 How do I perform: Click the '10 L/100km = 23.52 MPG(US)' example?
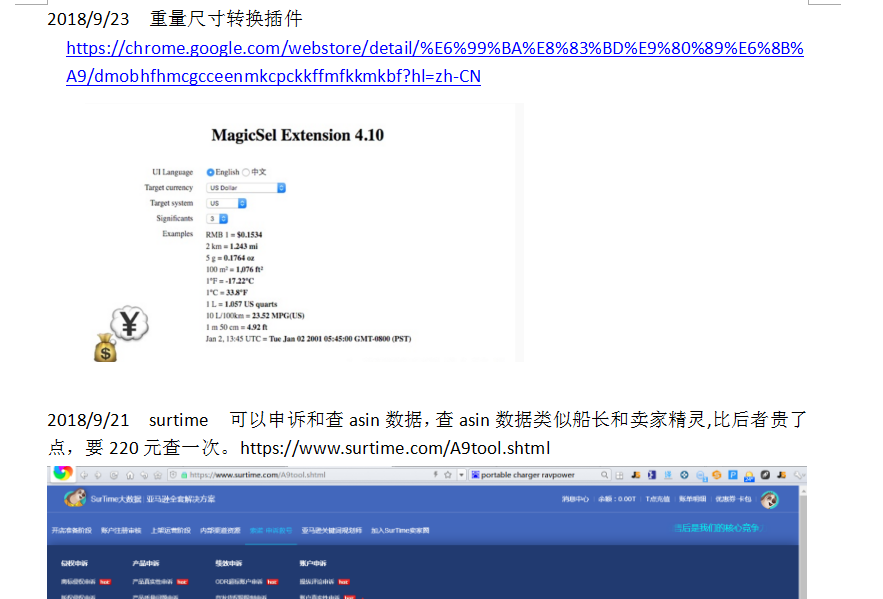[x=255, y=315]
